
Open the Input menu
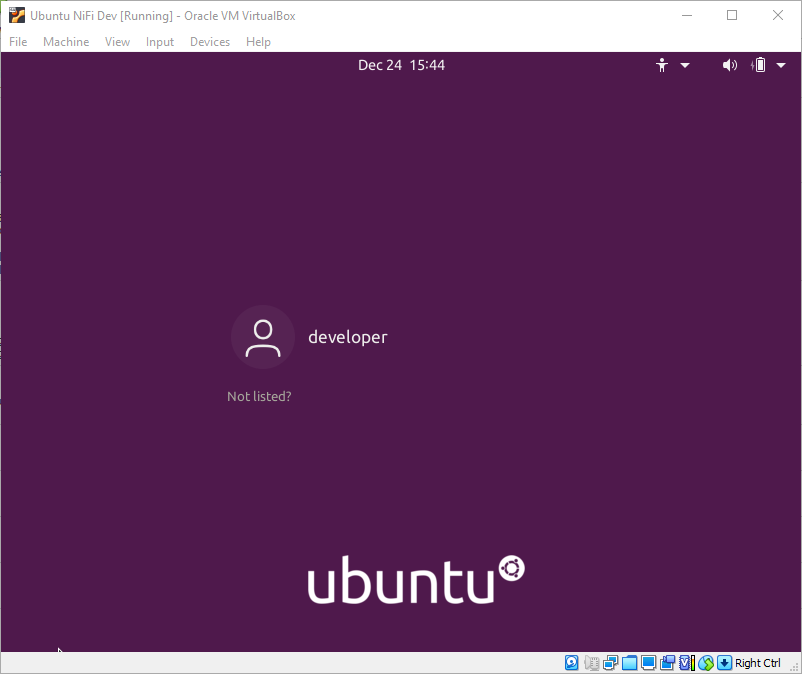[160, 42]
